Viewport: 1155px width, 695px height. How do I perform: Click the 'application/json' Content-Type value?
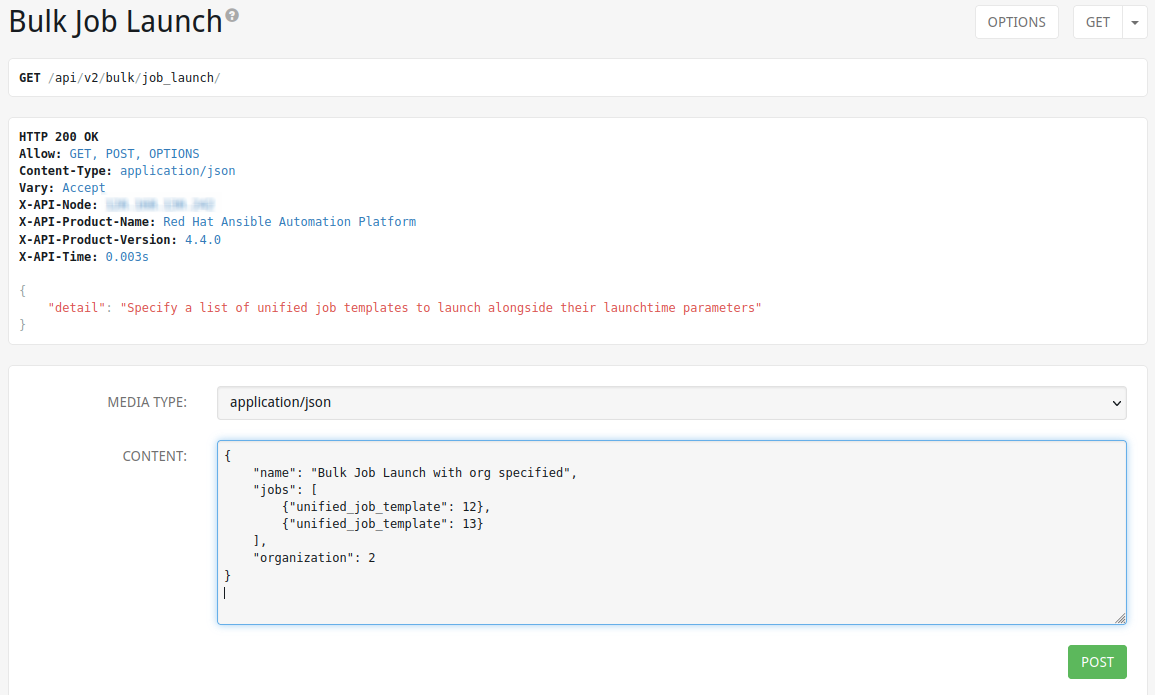(x=178, y=171)
